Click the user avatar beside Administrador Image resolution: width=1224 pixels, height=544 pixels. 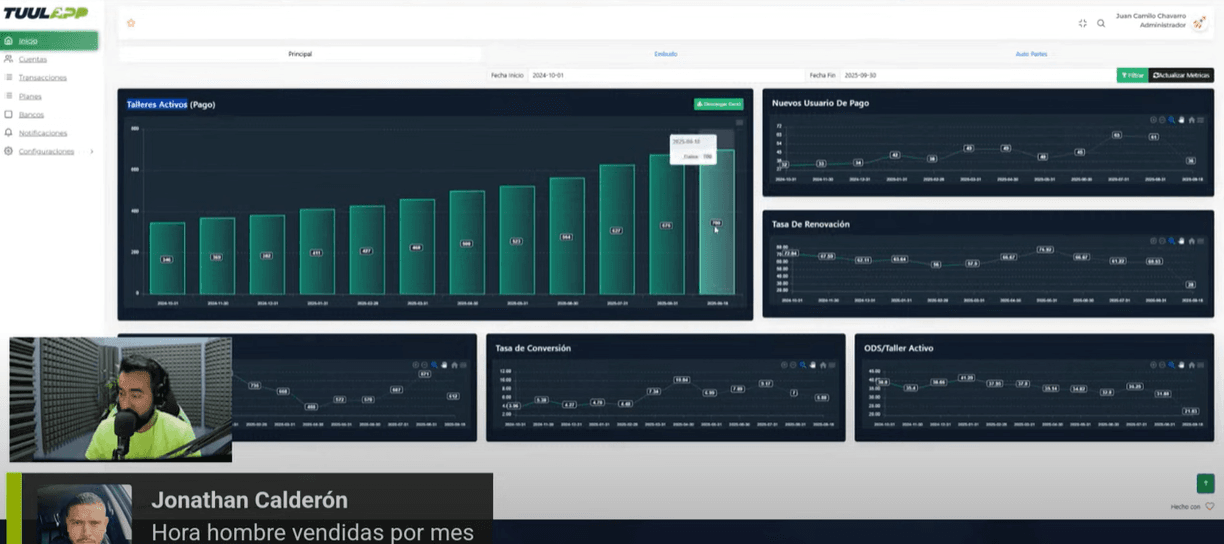click(x=1199, y=23)
